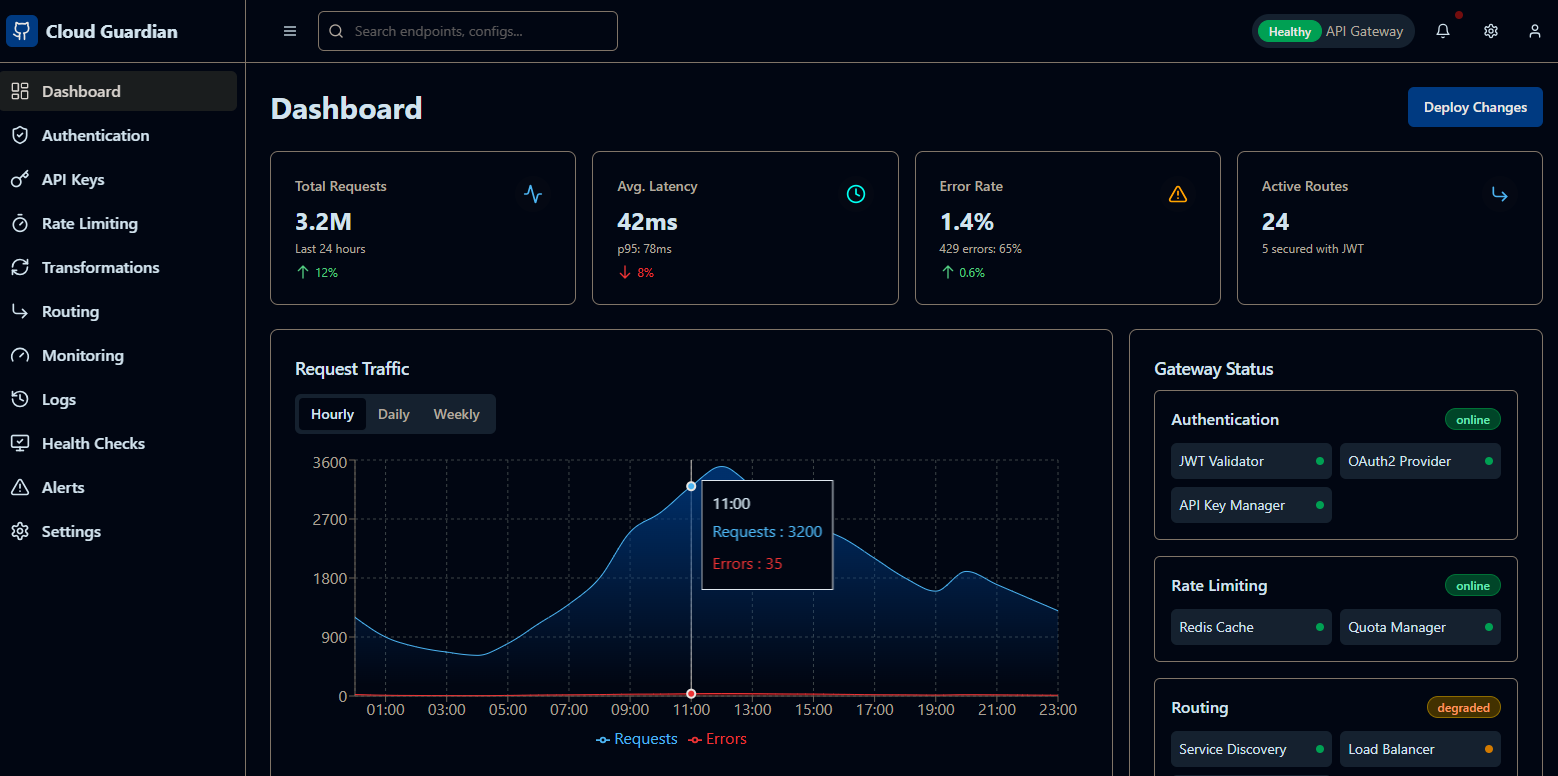
Task: Click the Gateway Status heading
Action: click(1214, 369)
